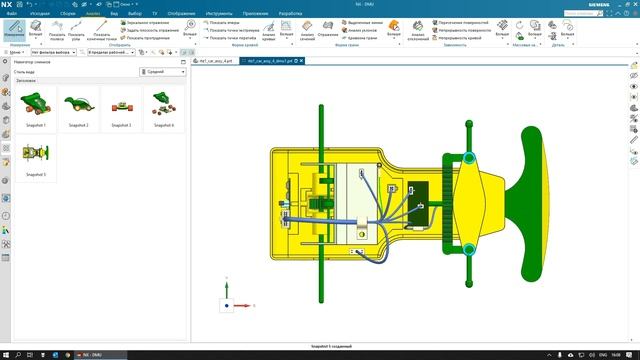
Task: Open Snapshot 5 thumbnail
Action: point(36,158)
